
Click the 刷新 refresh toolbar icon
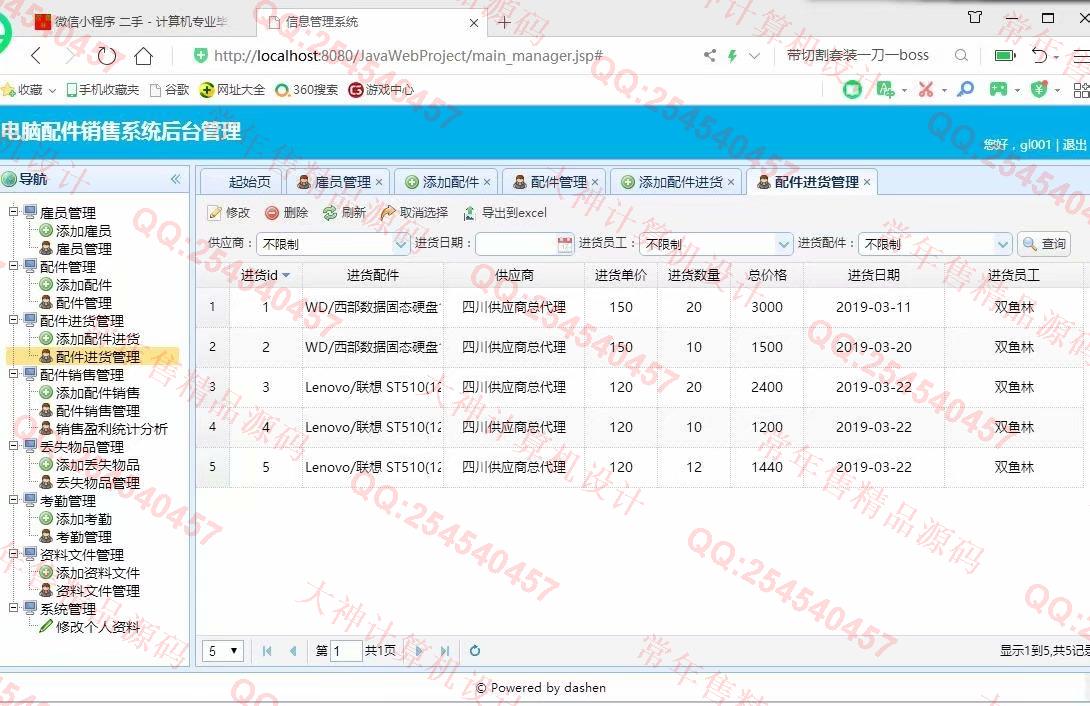(330, 213)
